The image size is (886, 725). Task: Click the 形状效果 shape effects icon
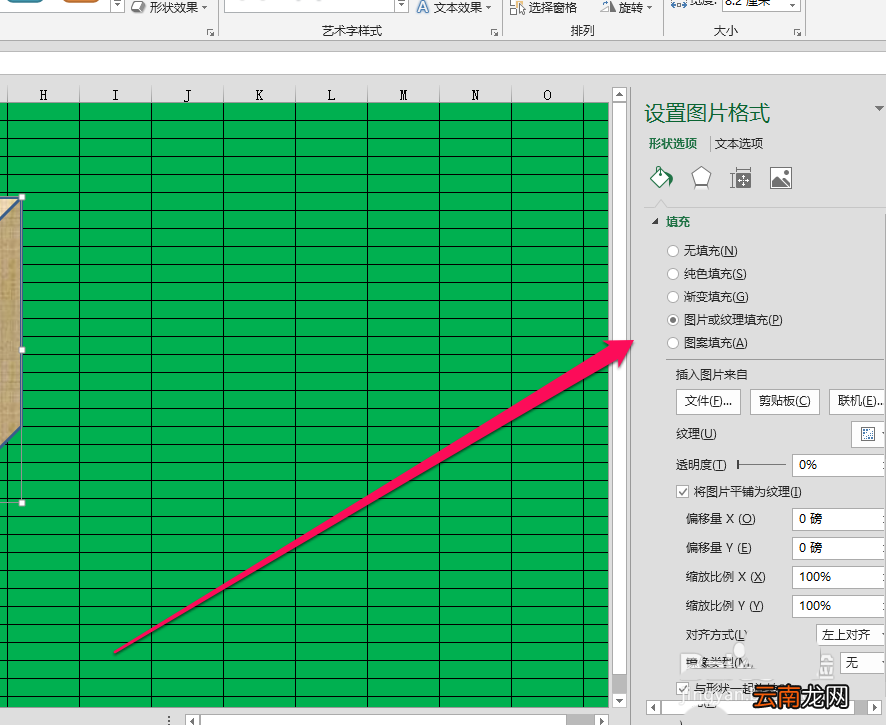138,7
